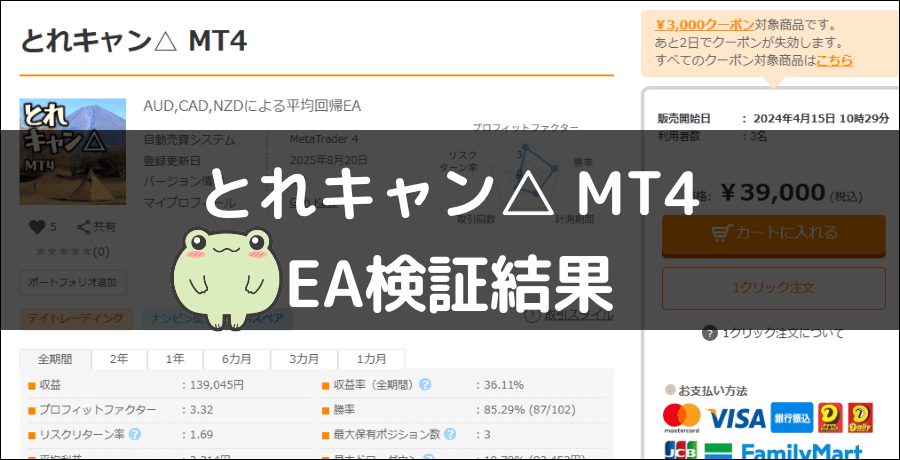Screen dimensions: 900x460
Task: Click the heart favorite icon
Action: click(x=37, y=227)
